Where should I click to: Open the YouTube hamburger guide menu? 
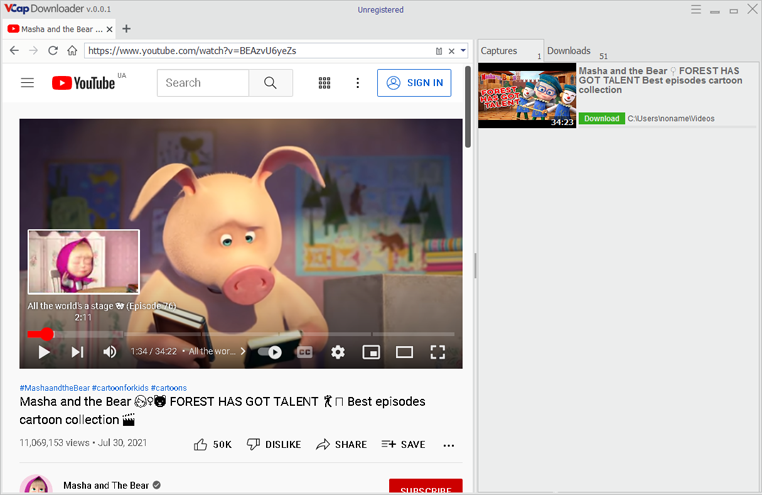tap(27, 83)
